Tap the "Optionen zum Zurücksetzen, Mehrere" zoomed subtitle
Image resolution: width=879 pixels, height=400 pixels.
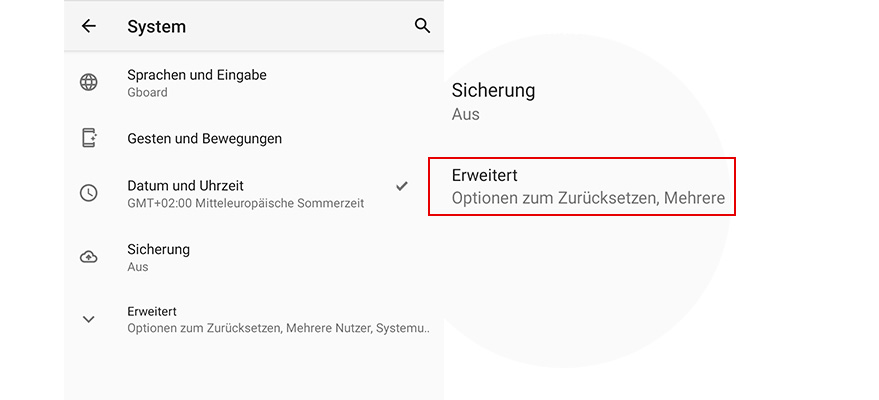[x=588, y=198]
